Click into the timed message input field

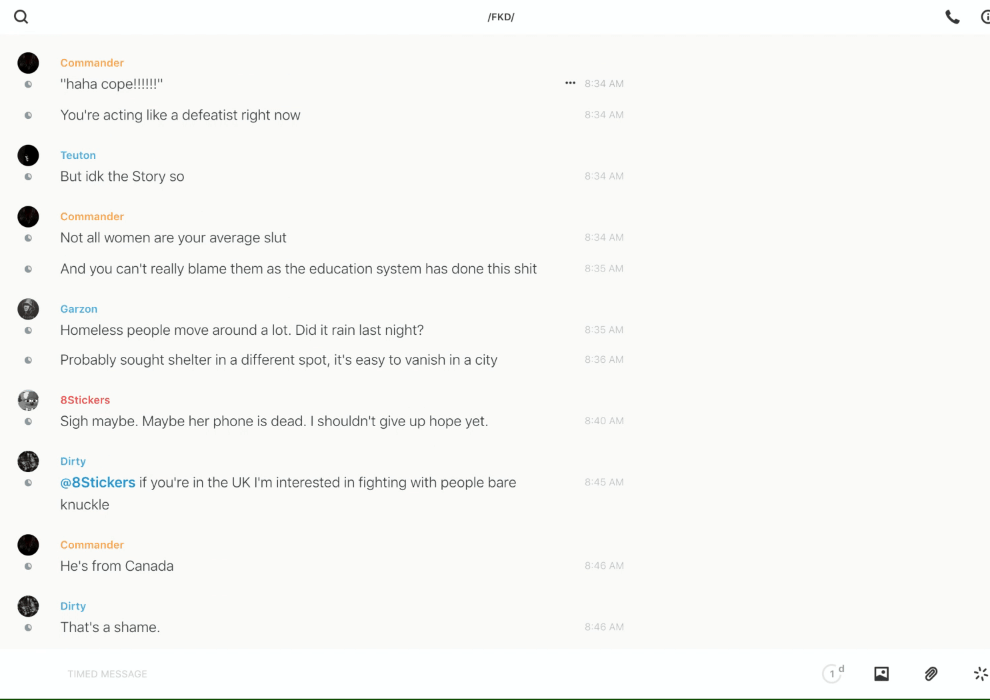[x=400, y=674]
